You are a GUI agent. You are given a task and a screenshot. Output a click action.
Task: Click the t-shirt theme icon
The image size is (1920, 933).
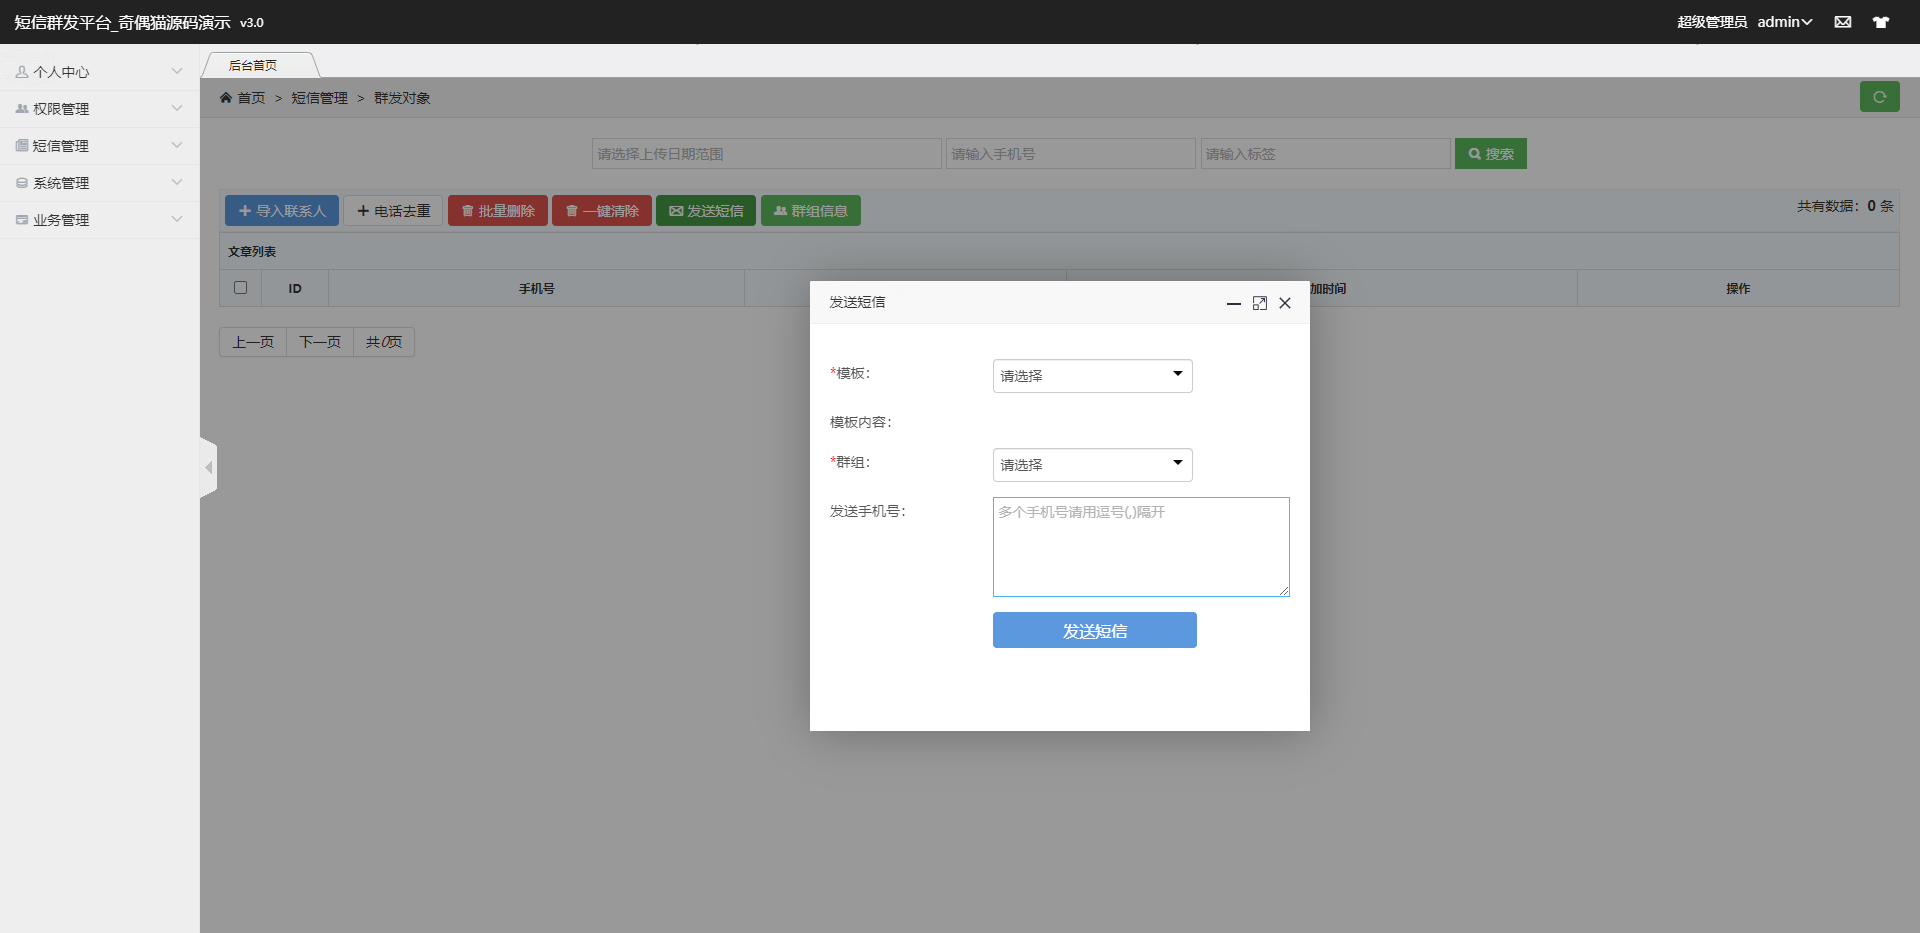point(1880,22)
